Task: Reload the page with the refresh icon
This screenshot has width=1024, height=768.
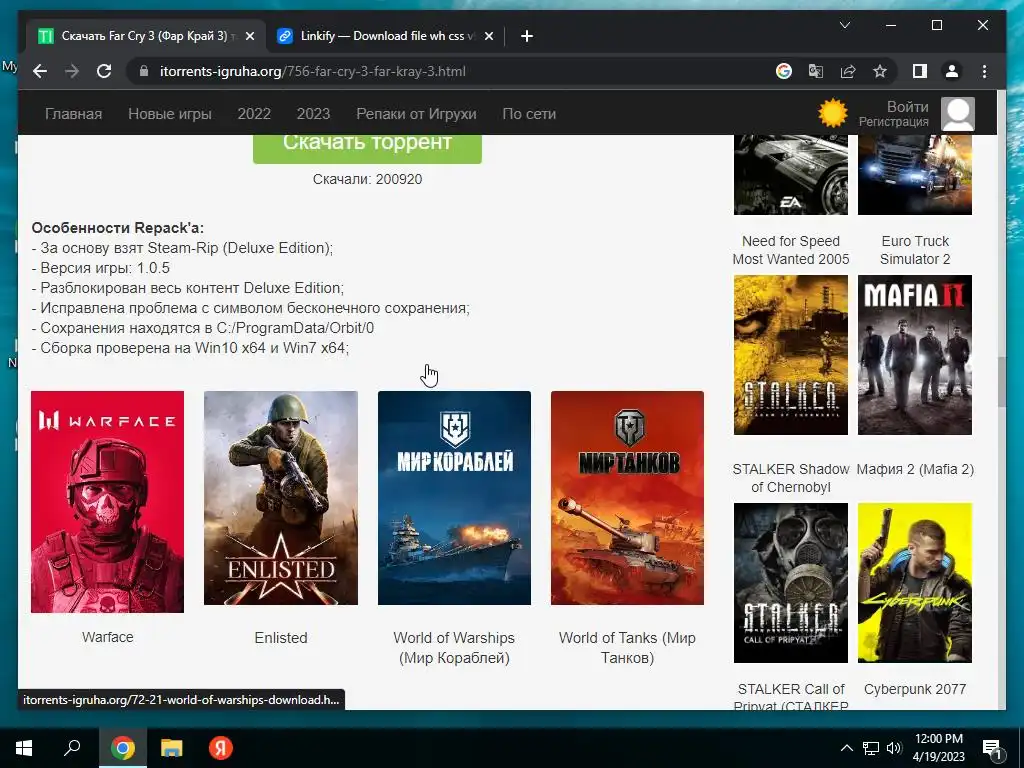Action: tap(104, 71)
